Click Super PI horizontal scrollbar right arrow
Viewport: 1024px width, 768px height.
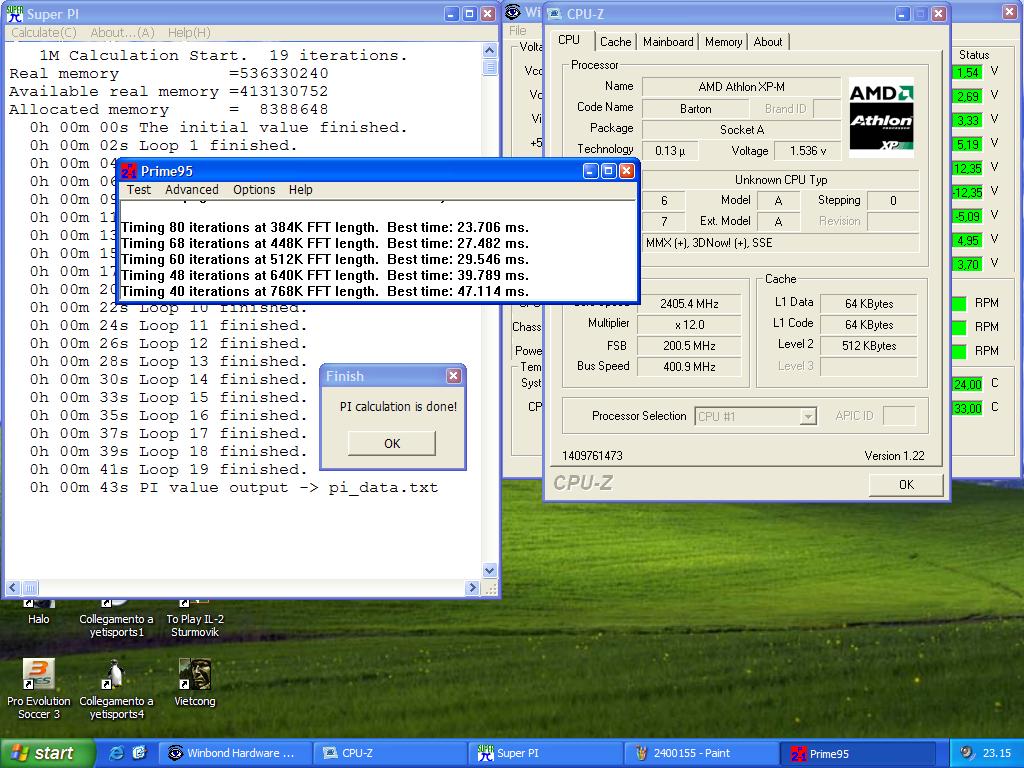click(x=473, y=588)
